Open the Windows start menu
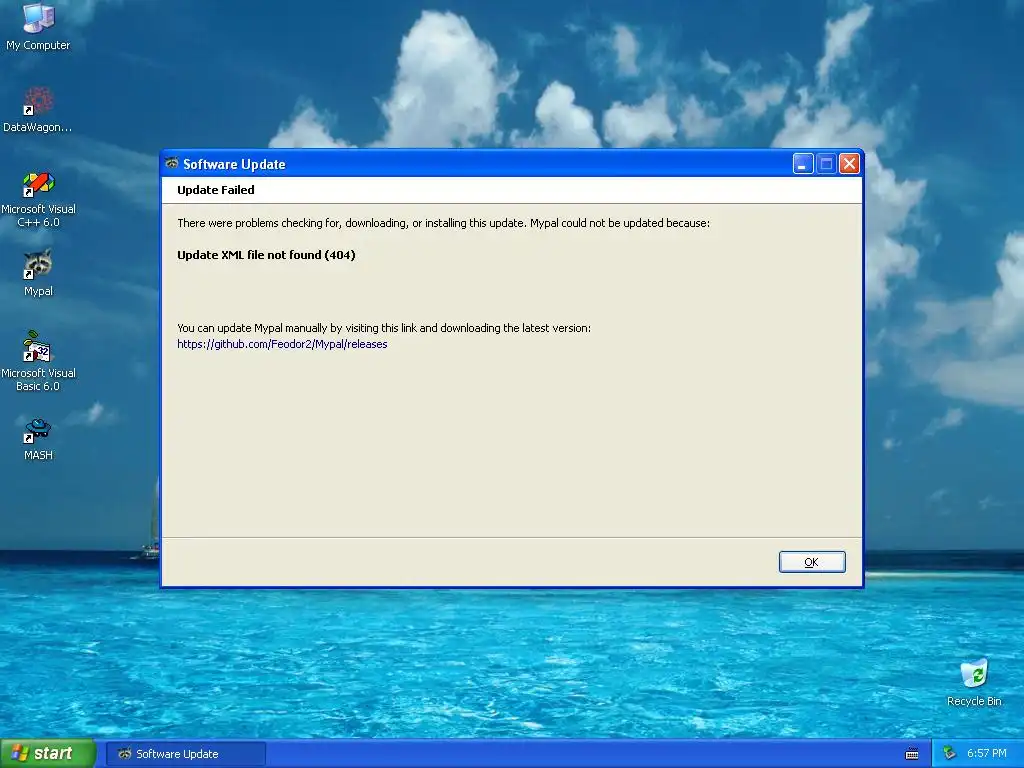Image resolution: width=1024 pixels, height=768 pixels. click(x=48, y=754)
